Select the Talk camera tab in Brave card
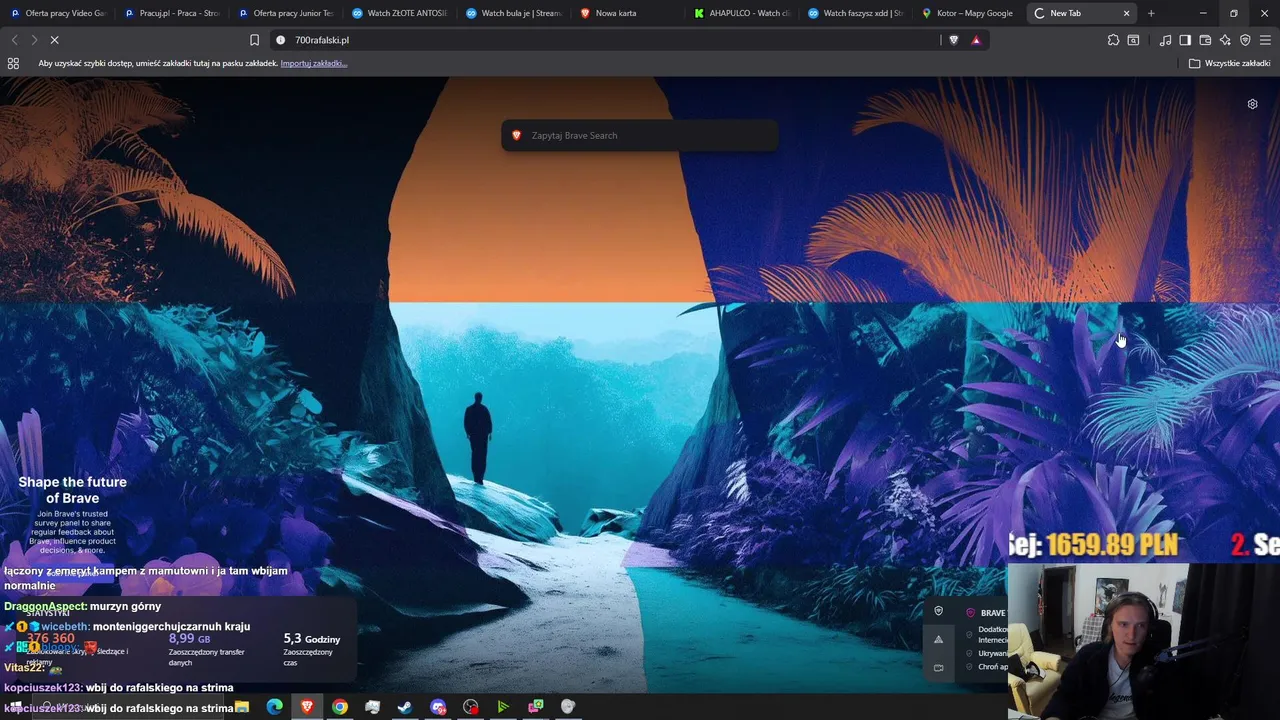This screenshot has width=1280, height=720. click(x=938, y=667)
